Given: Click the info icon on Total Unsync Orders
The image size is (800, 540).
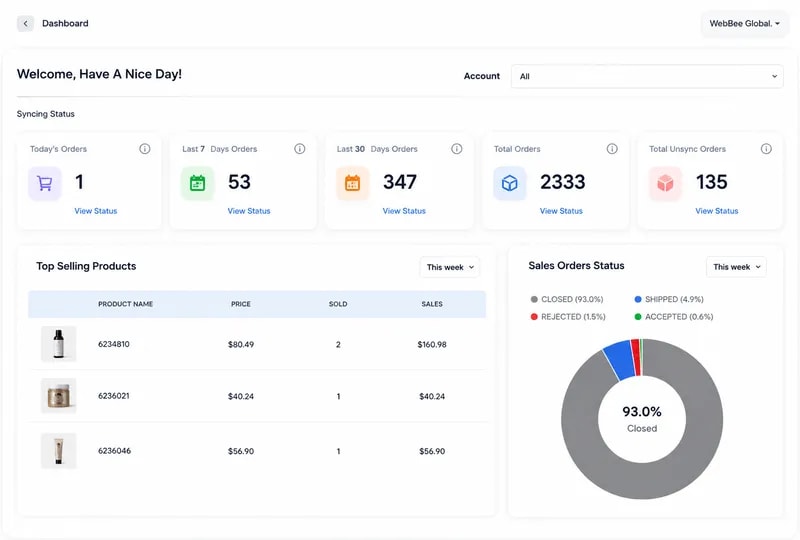Looking at the screenshot, I should (766, 149).
